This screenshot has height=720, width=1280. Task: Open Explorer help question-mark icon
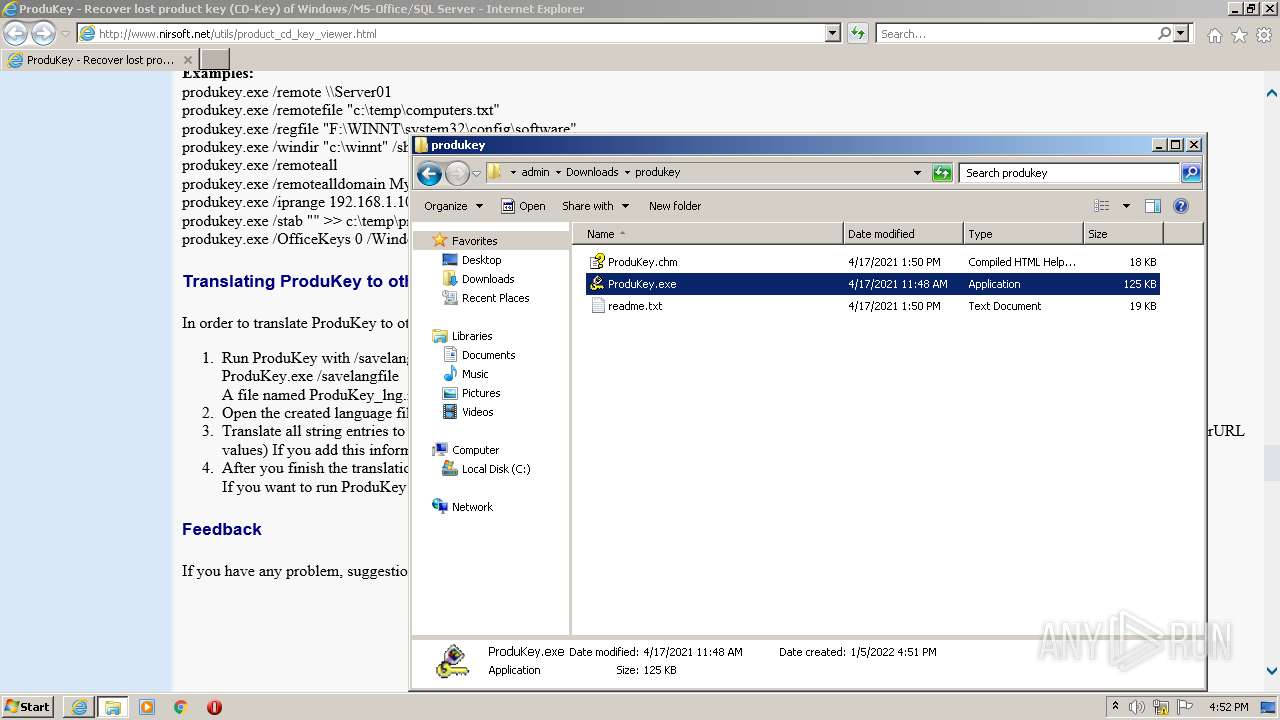click(1181, 206)
